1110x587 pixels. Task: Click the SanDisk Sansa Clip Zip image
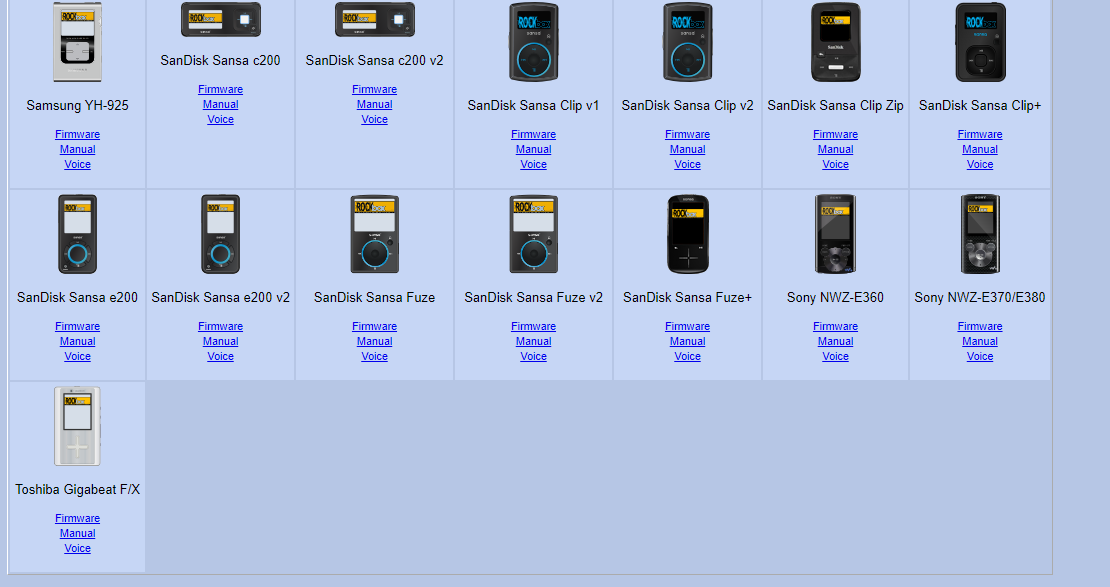pyautogui.click(x=835, y=42)
